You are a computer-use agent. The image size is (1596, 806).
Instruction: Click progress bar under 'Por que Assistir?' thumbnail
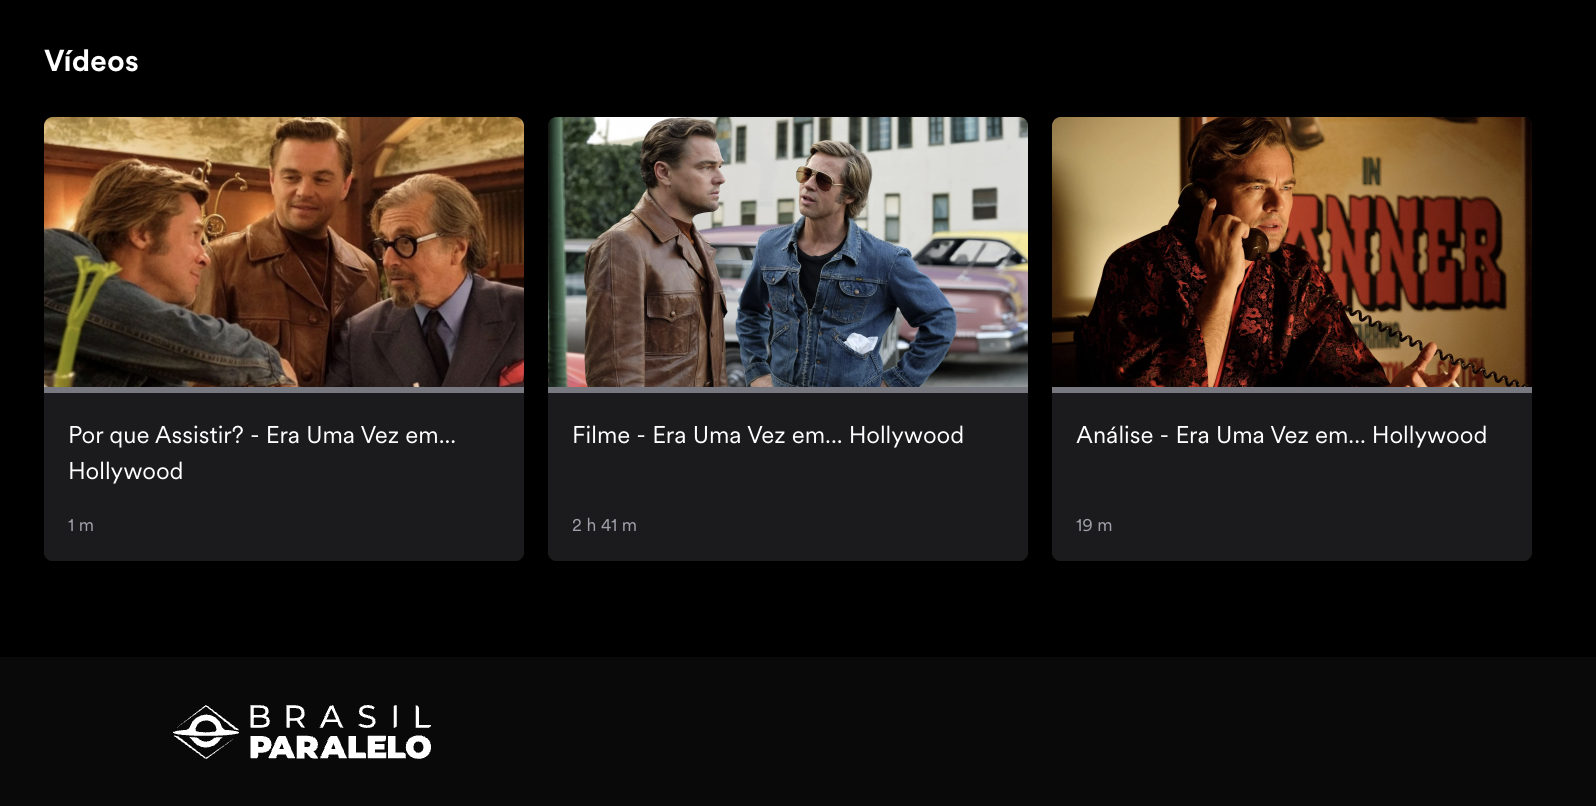click(284, 390)
